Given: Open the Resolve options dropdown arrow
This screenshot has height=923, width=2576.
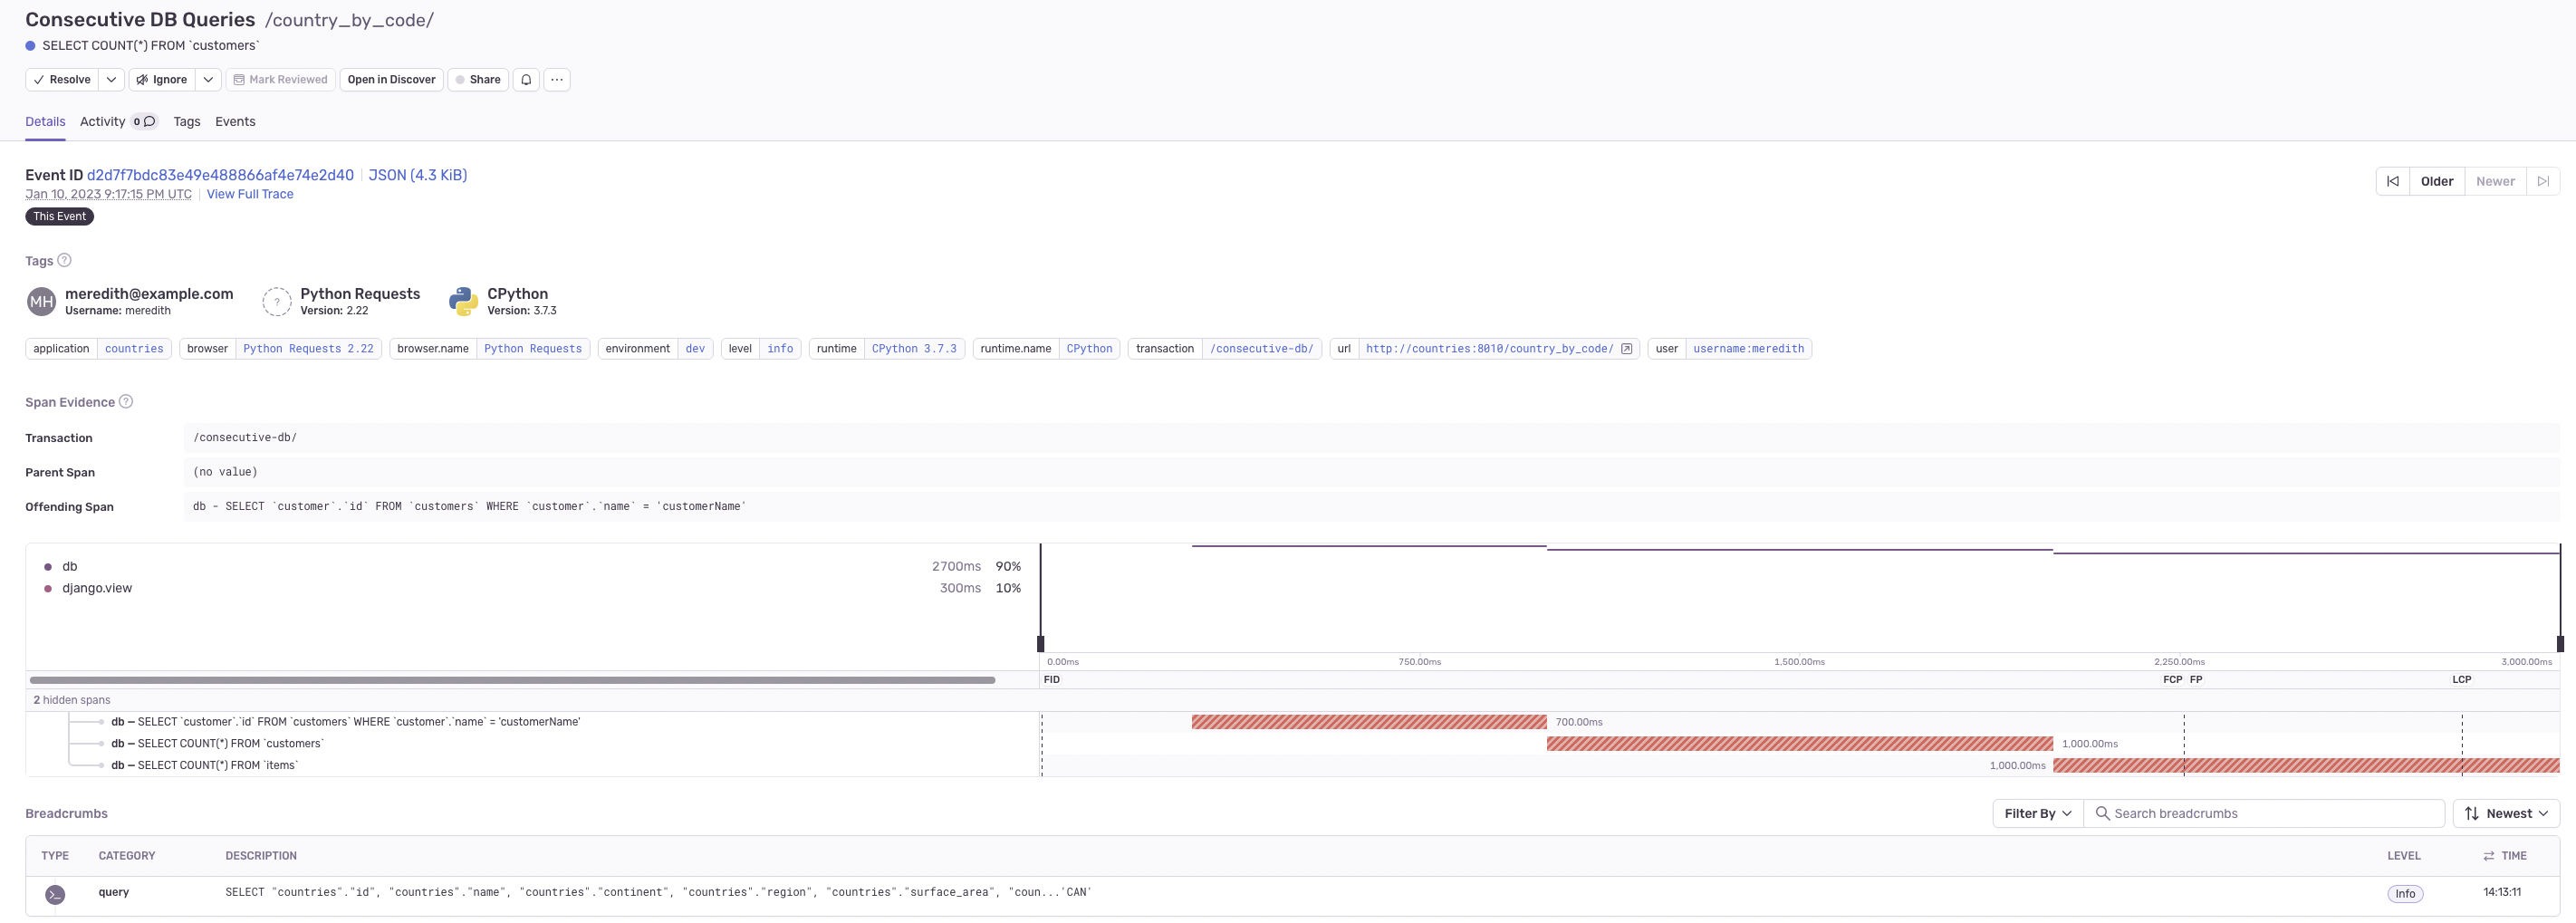Looking at the screenshot, I should pyautogui.click(x=112, y=80).
